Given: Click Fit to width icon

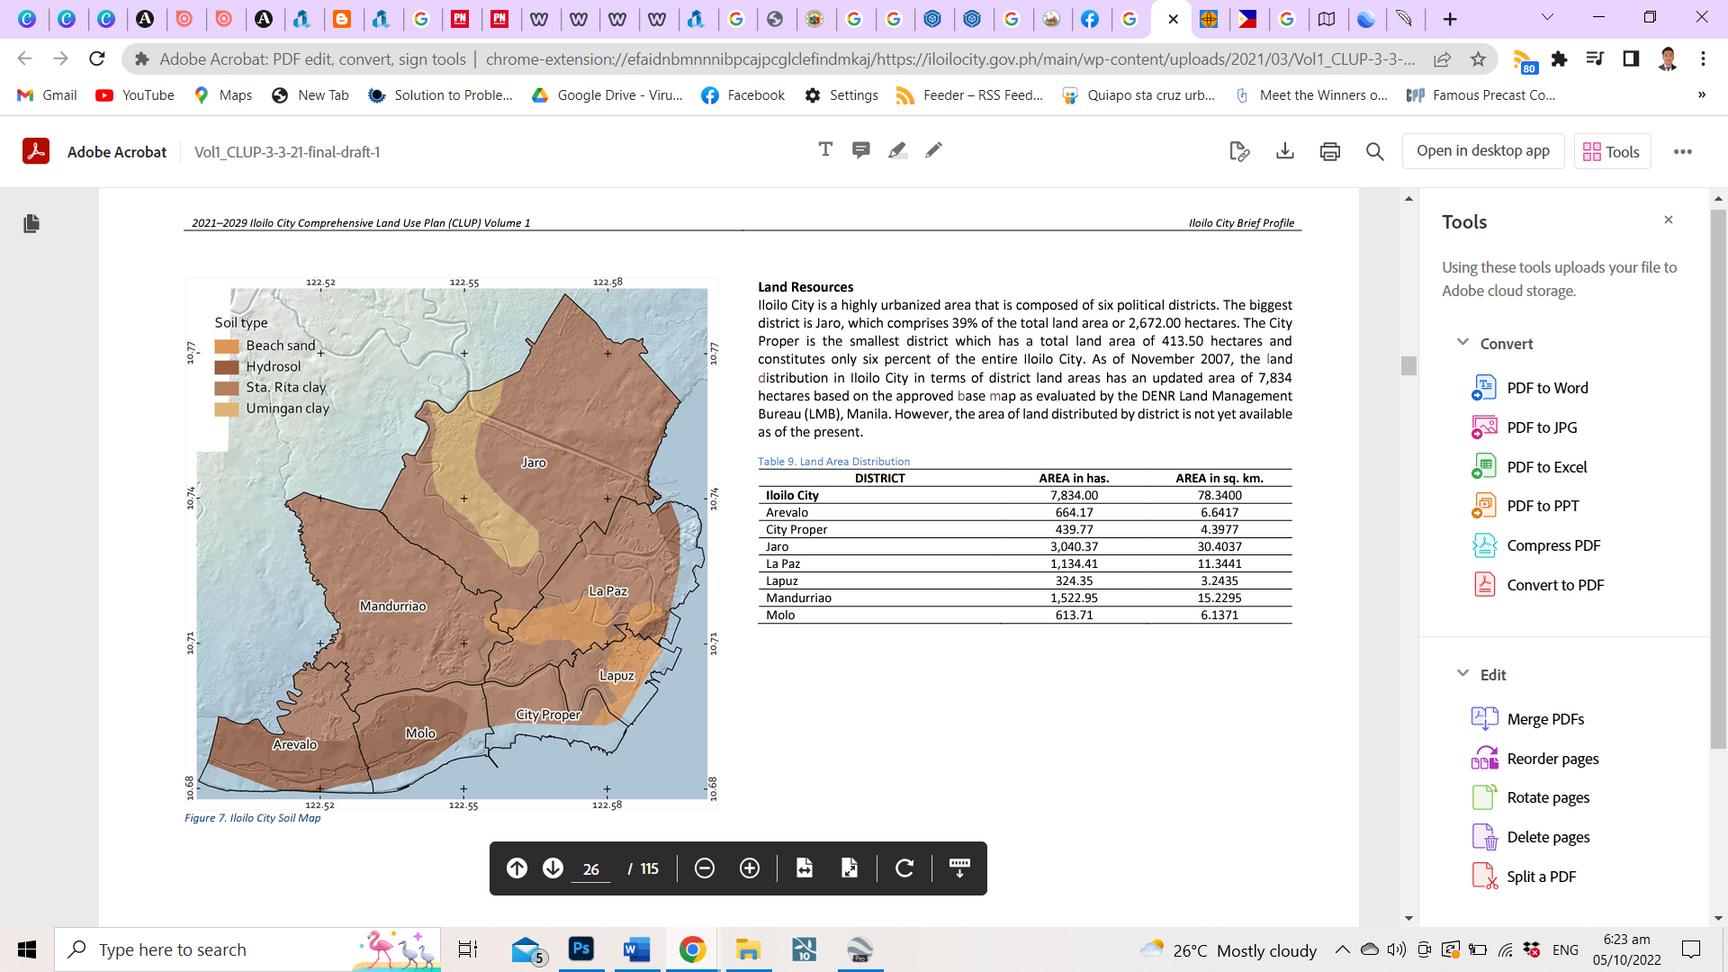Looking at the screenshot, I should [x=805, y=868].
